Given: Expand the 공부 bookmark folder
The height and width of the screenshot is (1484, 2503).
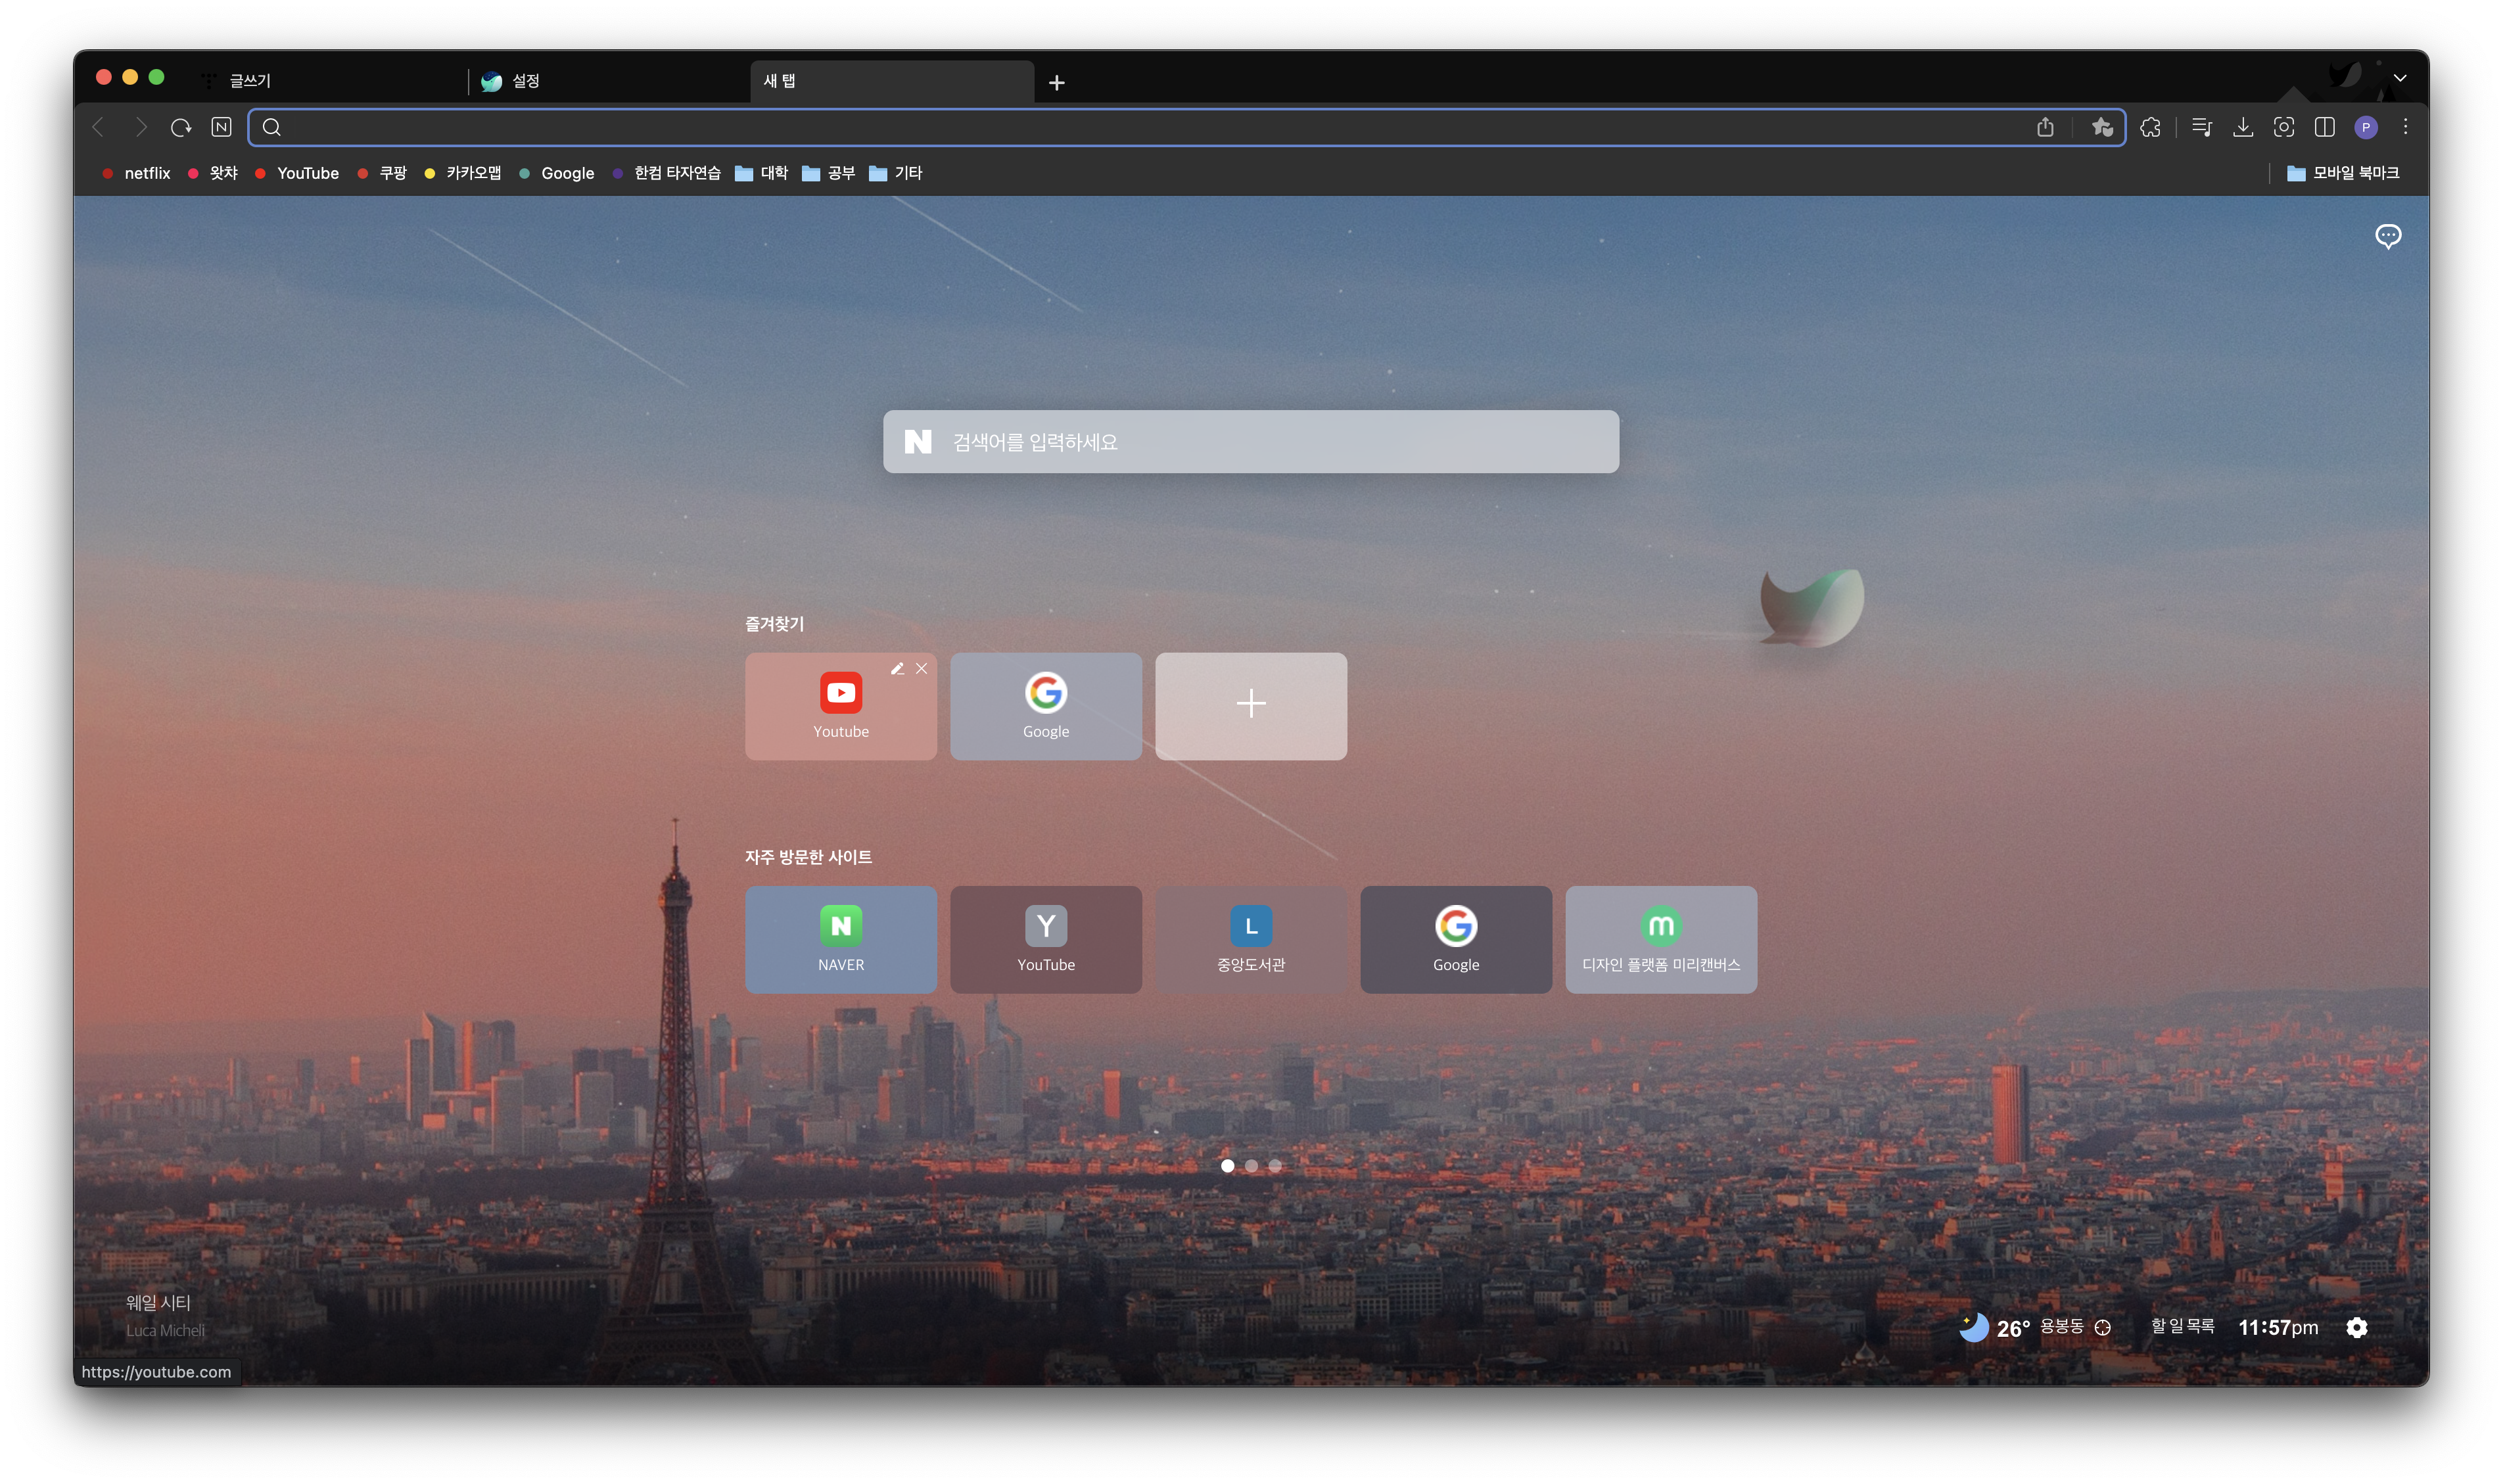Looking at the screenshot, I should point(828,173).
